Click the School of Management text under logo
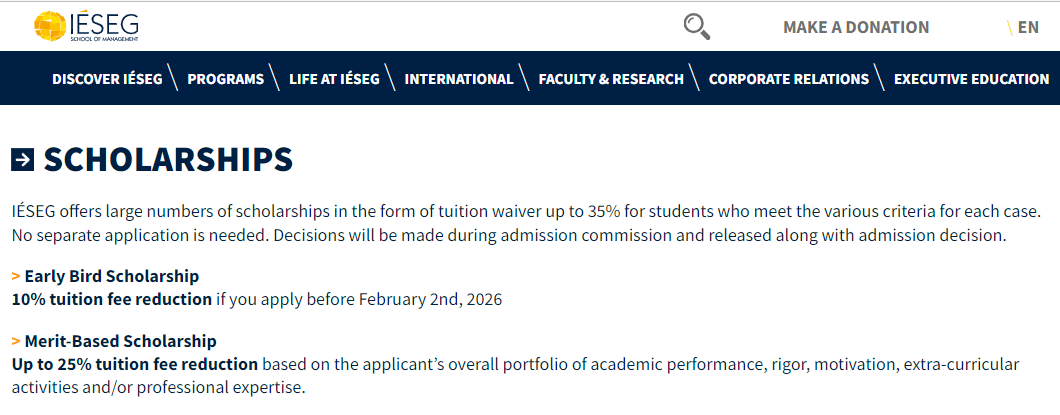This screenshot has width=1060, height=415. [x=104, y=38]
